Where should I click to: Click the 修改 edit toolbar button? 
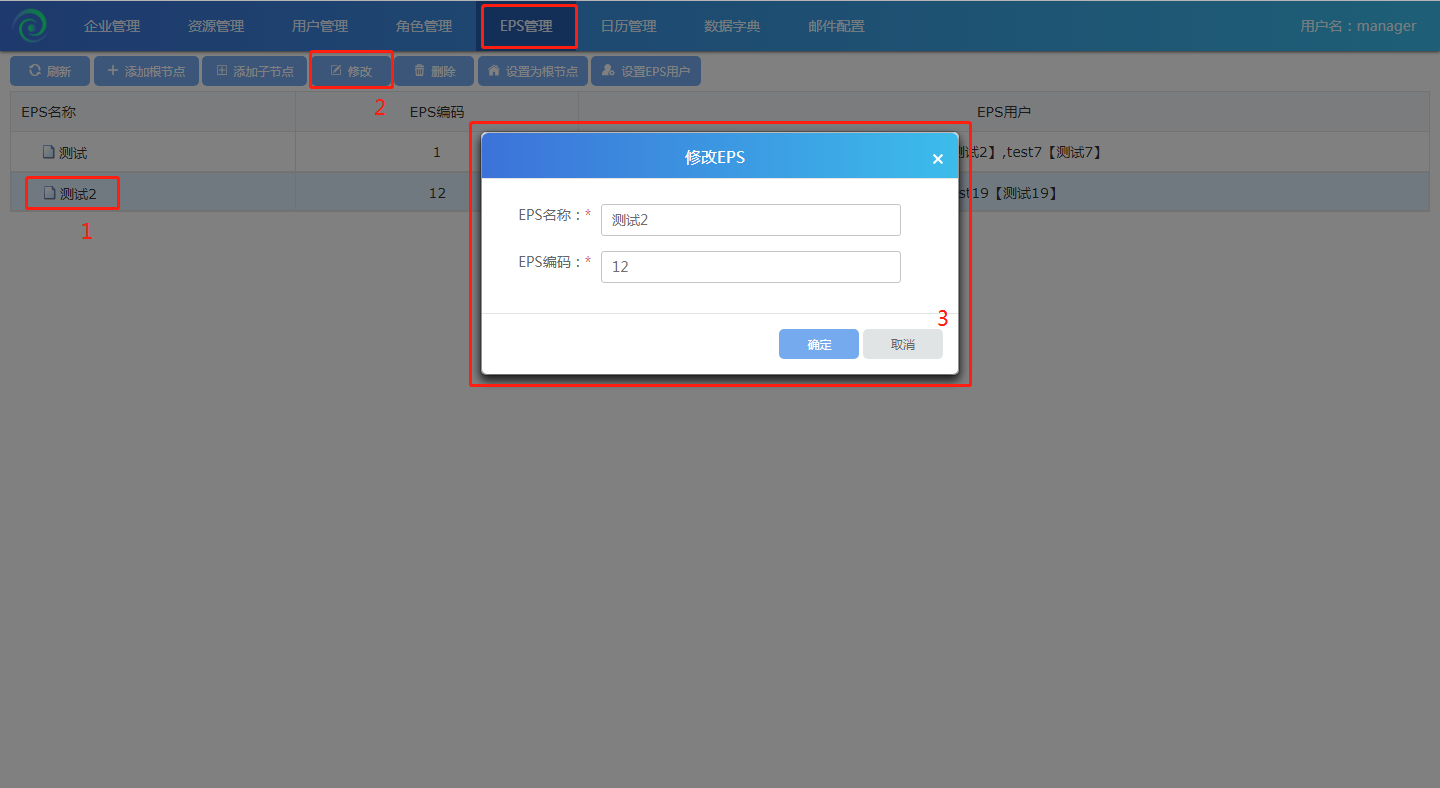(351, 71)
